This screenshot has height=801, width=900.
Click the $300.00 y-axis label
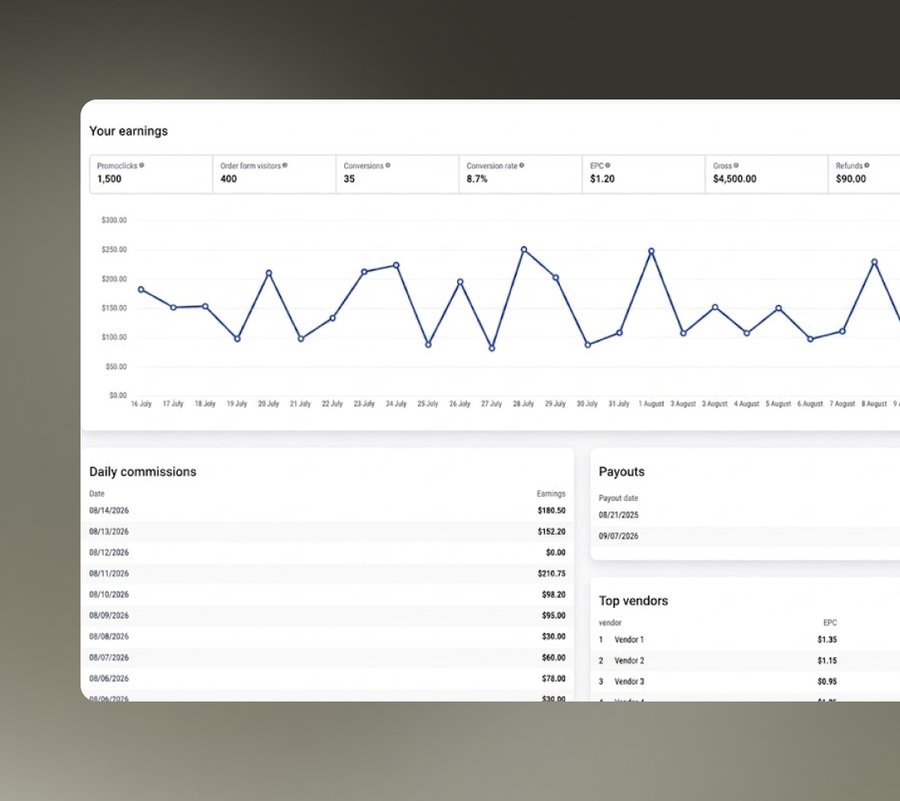pyautogui.click(x=114, y=220)
